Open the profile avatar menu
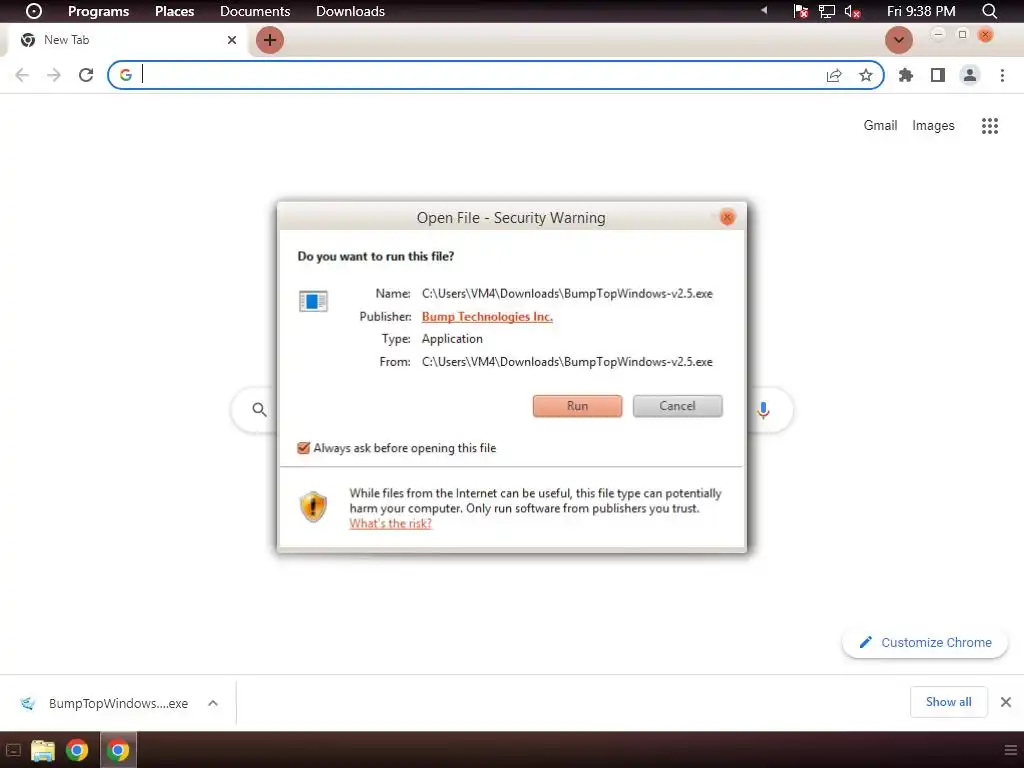This screenshot has height=768, width=1024. tap(970, 75)
